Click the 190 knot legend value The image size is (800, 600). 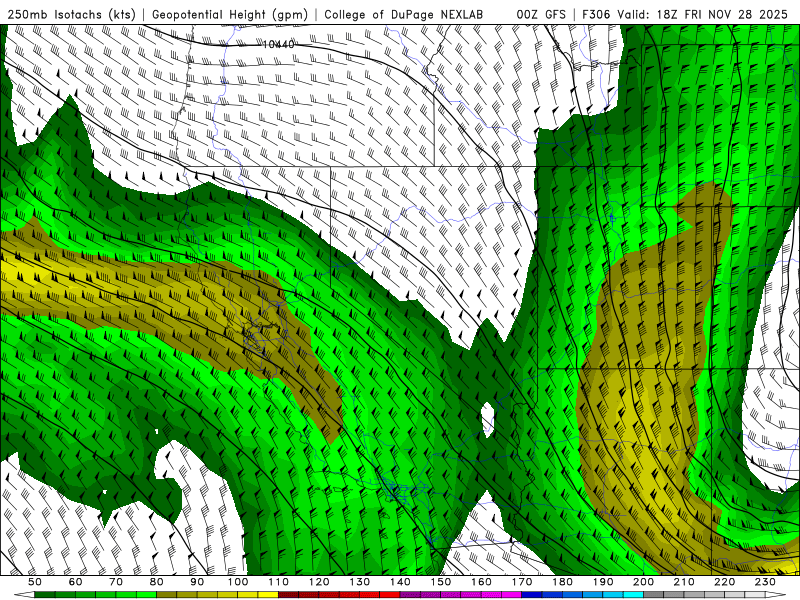tap(604, 582)
